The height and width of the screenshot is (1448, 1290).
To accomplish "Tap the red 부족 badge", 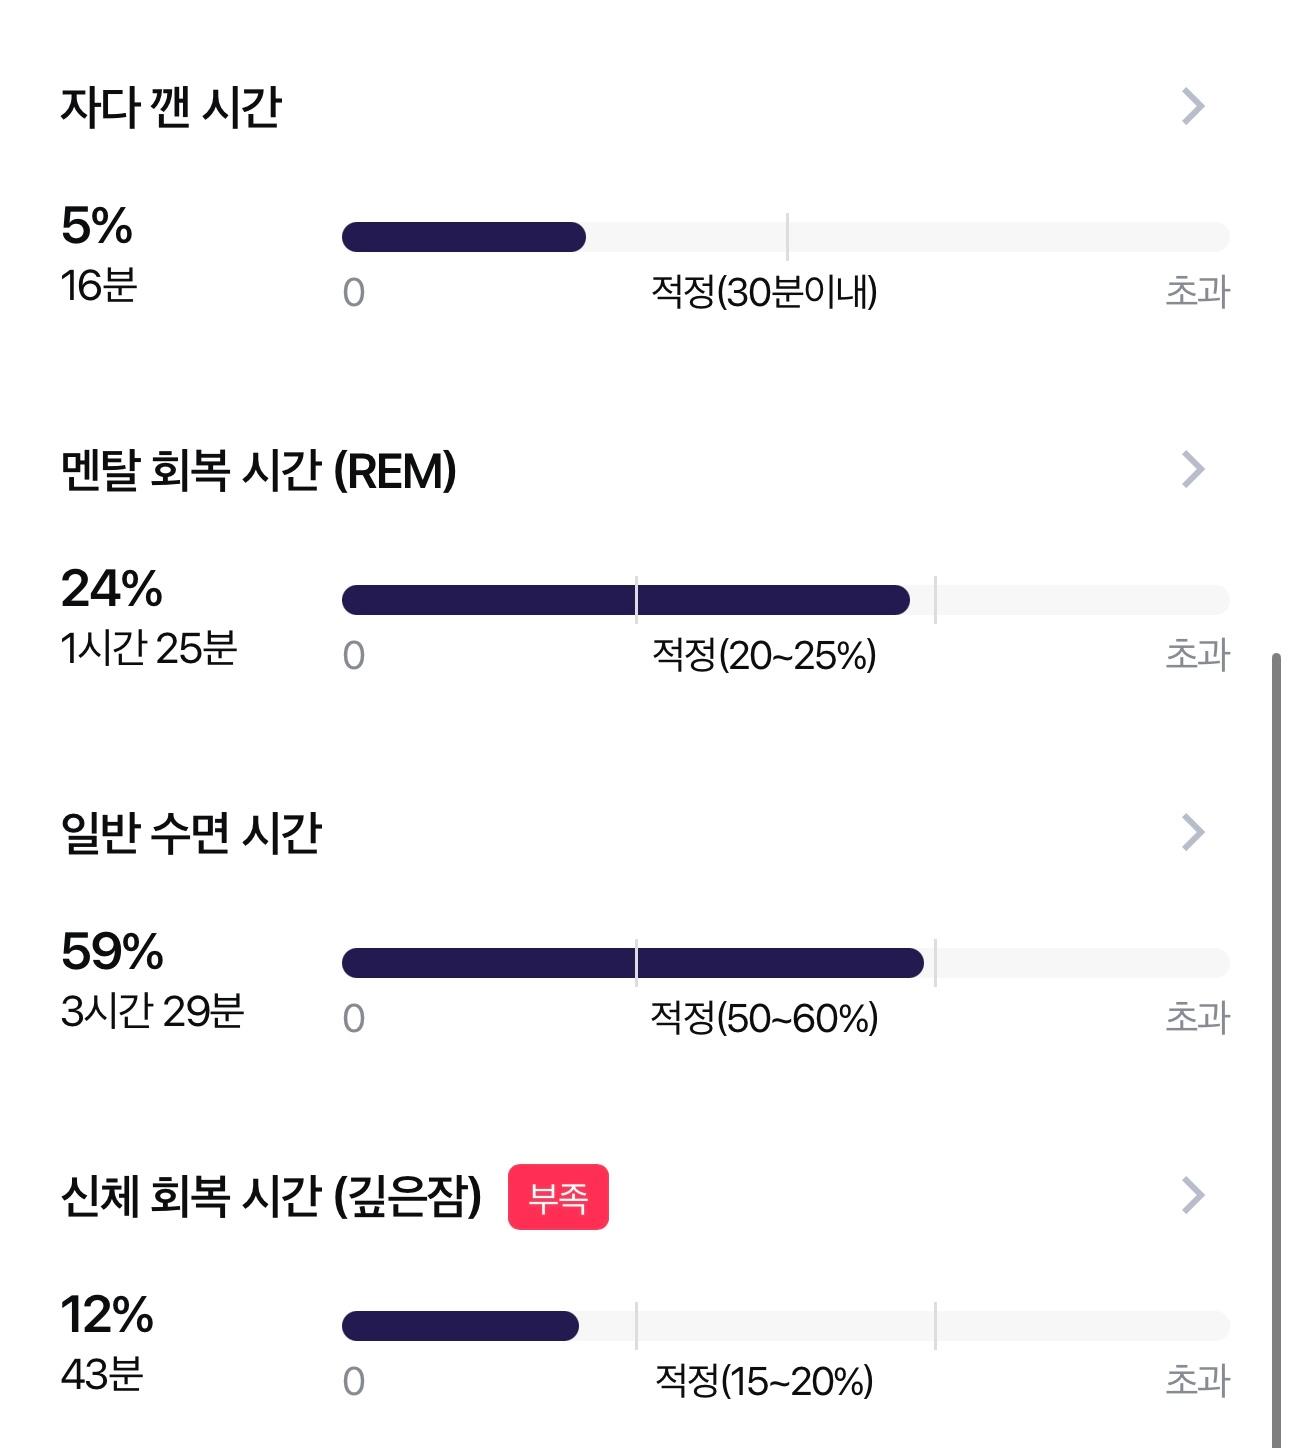I will 558,1197.
